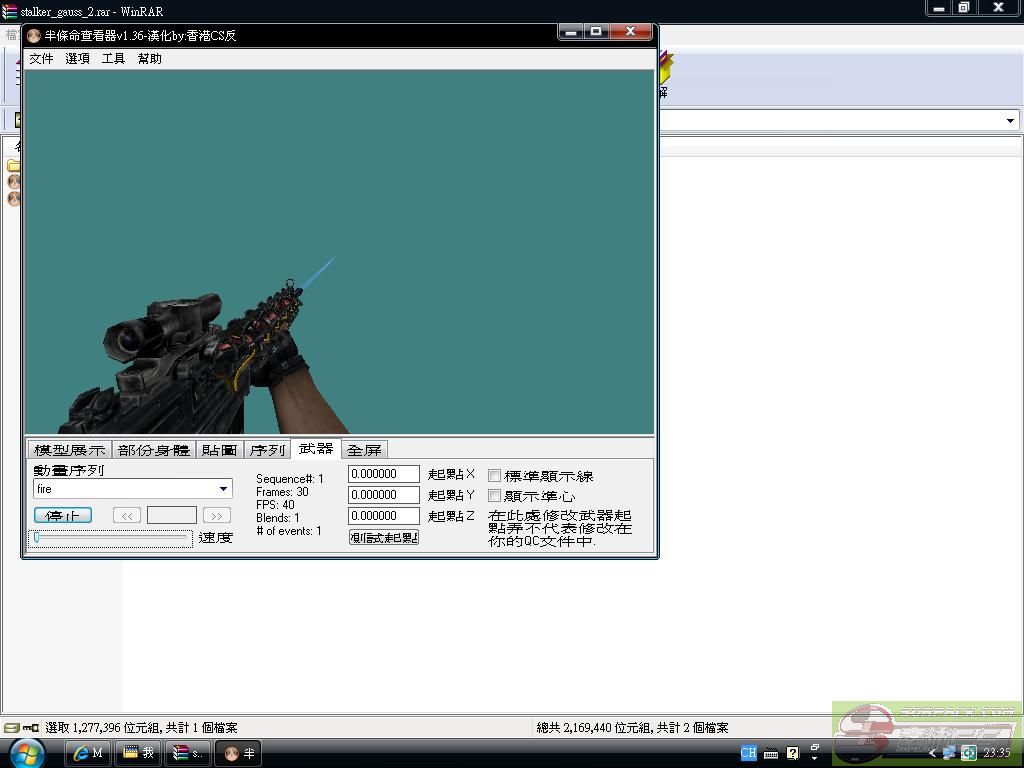This screenshot has height=768, width=1024.
Task: Enable the 顯示準心 checkbox
Action: [495, 496]
